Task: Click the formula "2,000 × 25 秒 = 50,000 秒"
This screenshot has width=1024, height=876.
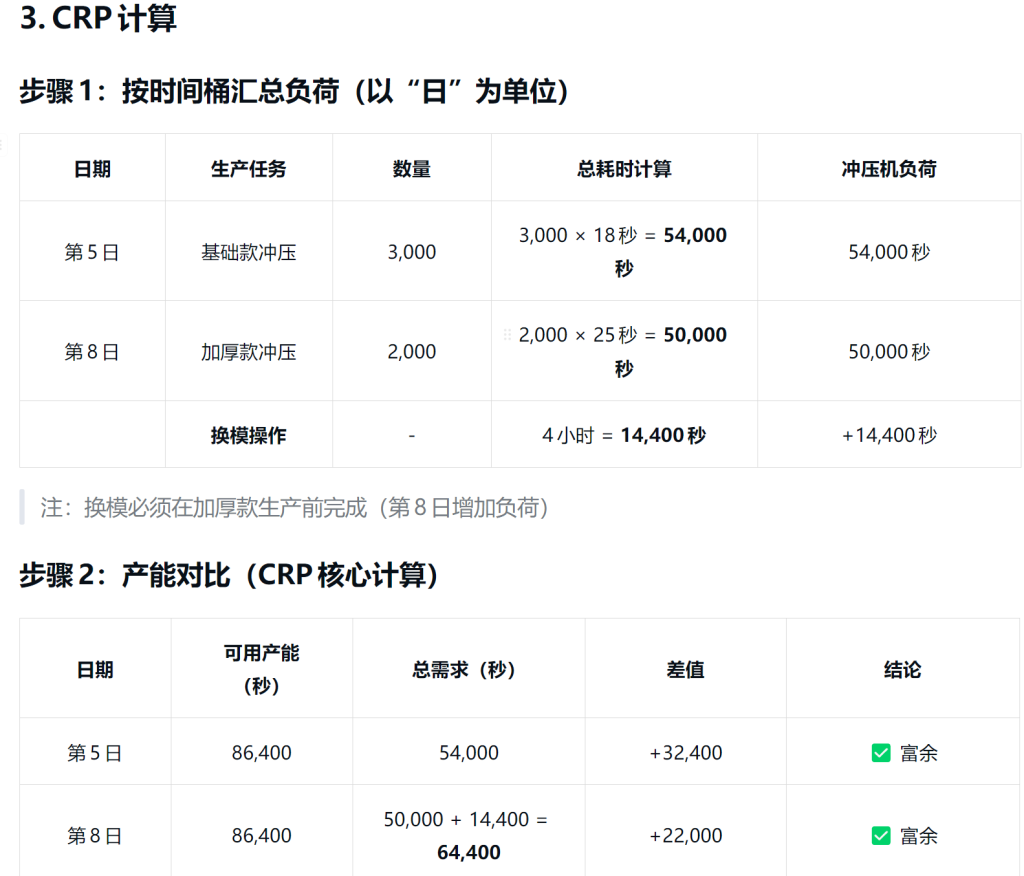Action: tap(623, 351)
